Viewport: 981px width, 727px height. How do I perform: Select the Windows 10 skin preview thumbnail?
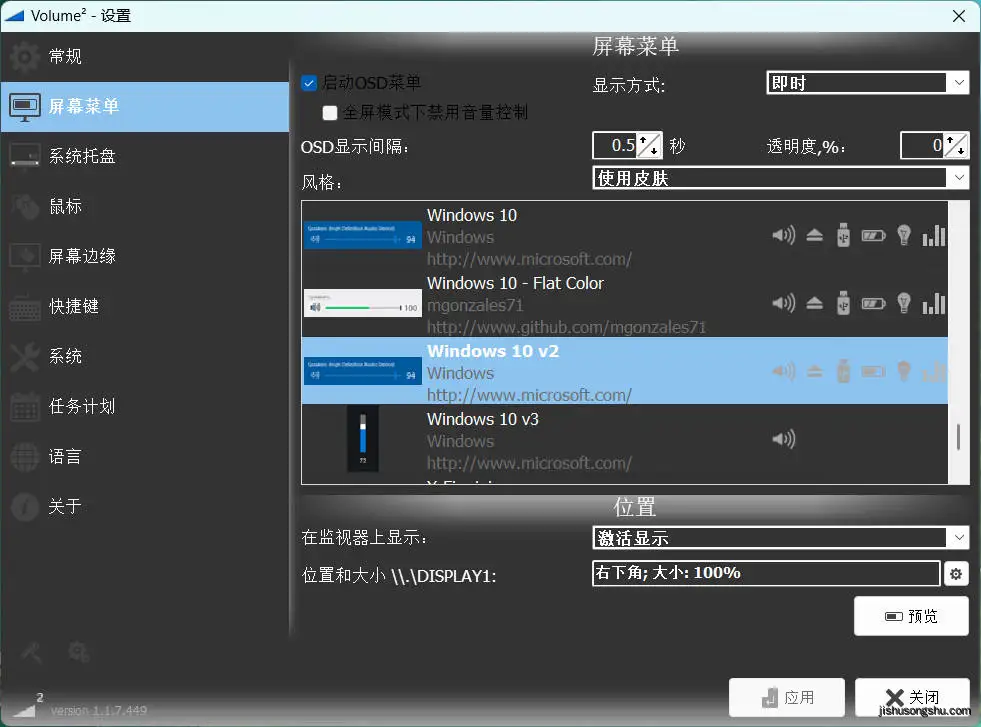tap(363, 235)
